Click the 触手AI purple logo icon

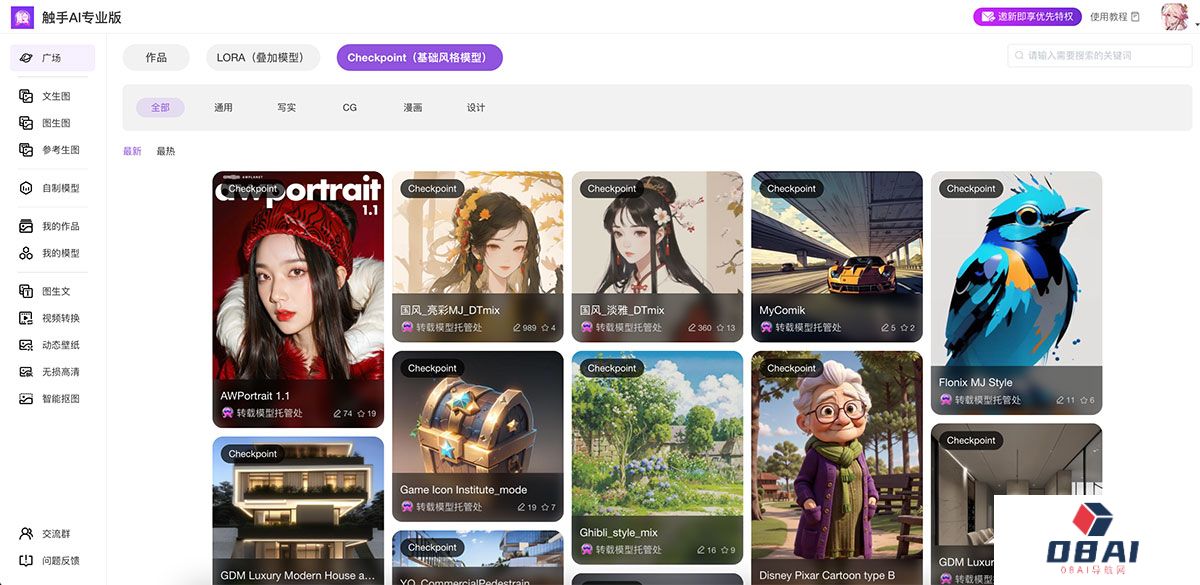tap(22, 17)
